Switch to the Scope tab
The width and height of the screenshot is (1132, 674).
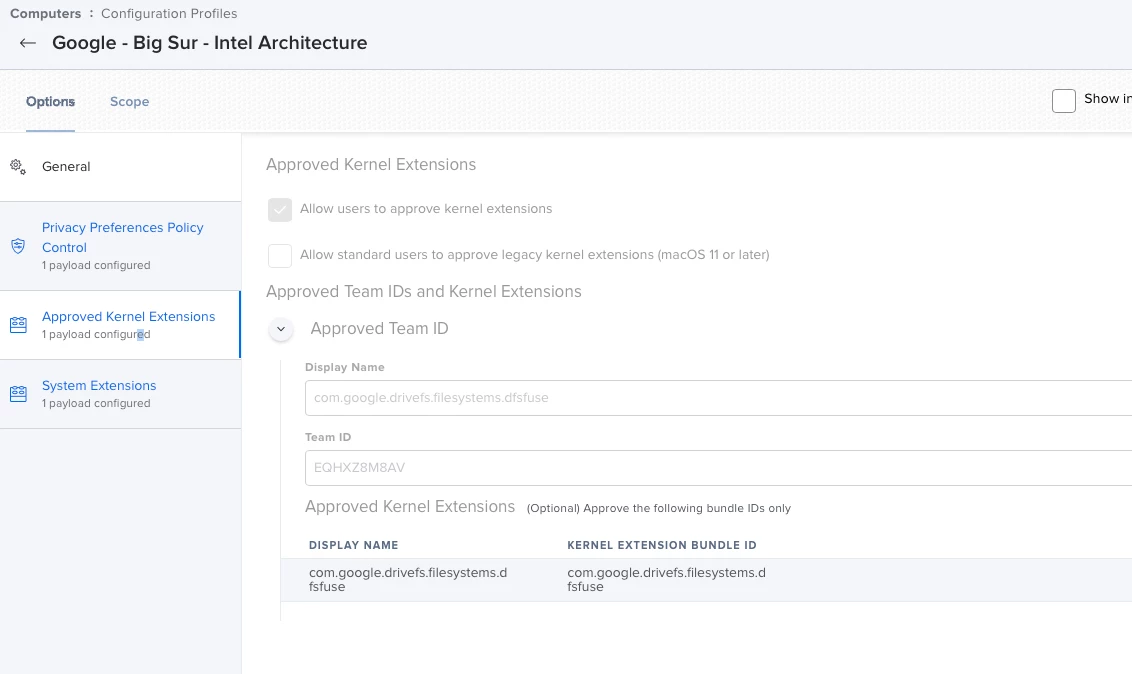coord(129,102)
